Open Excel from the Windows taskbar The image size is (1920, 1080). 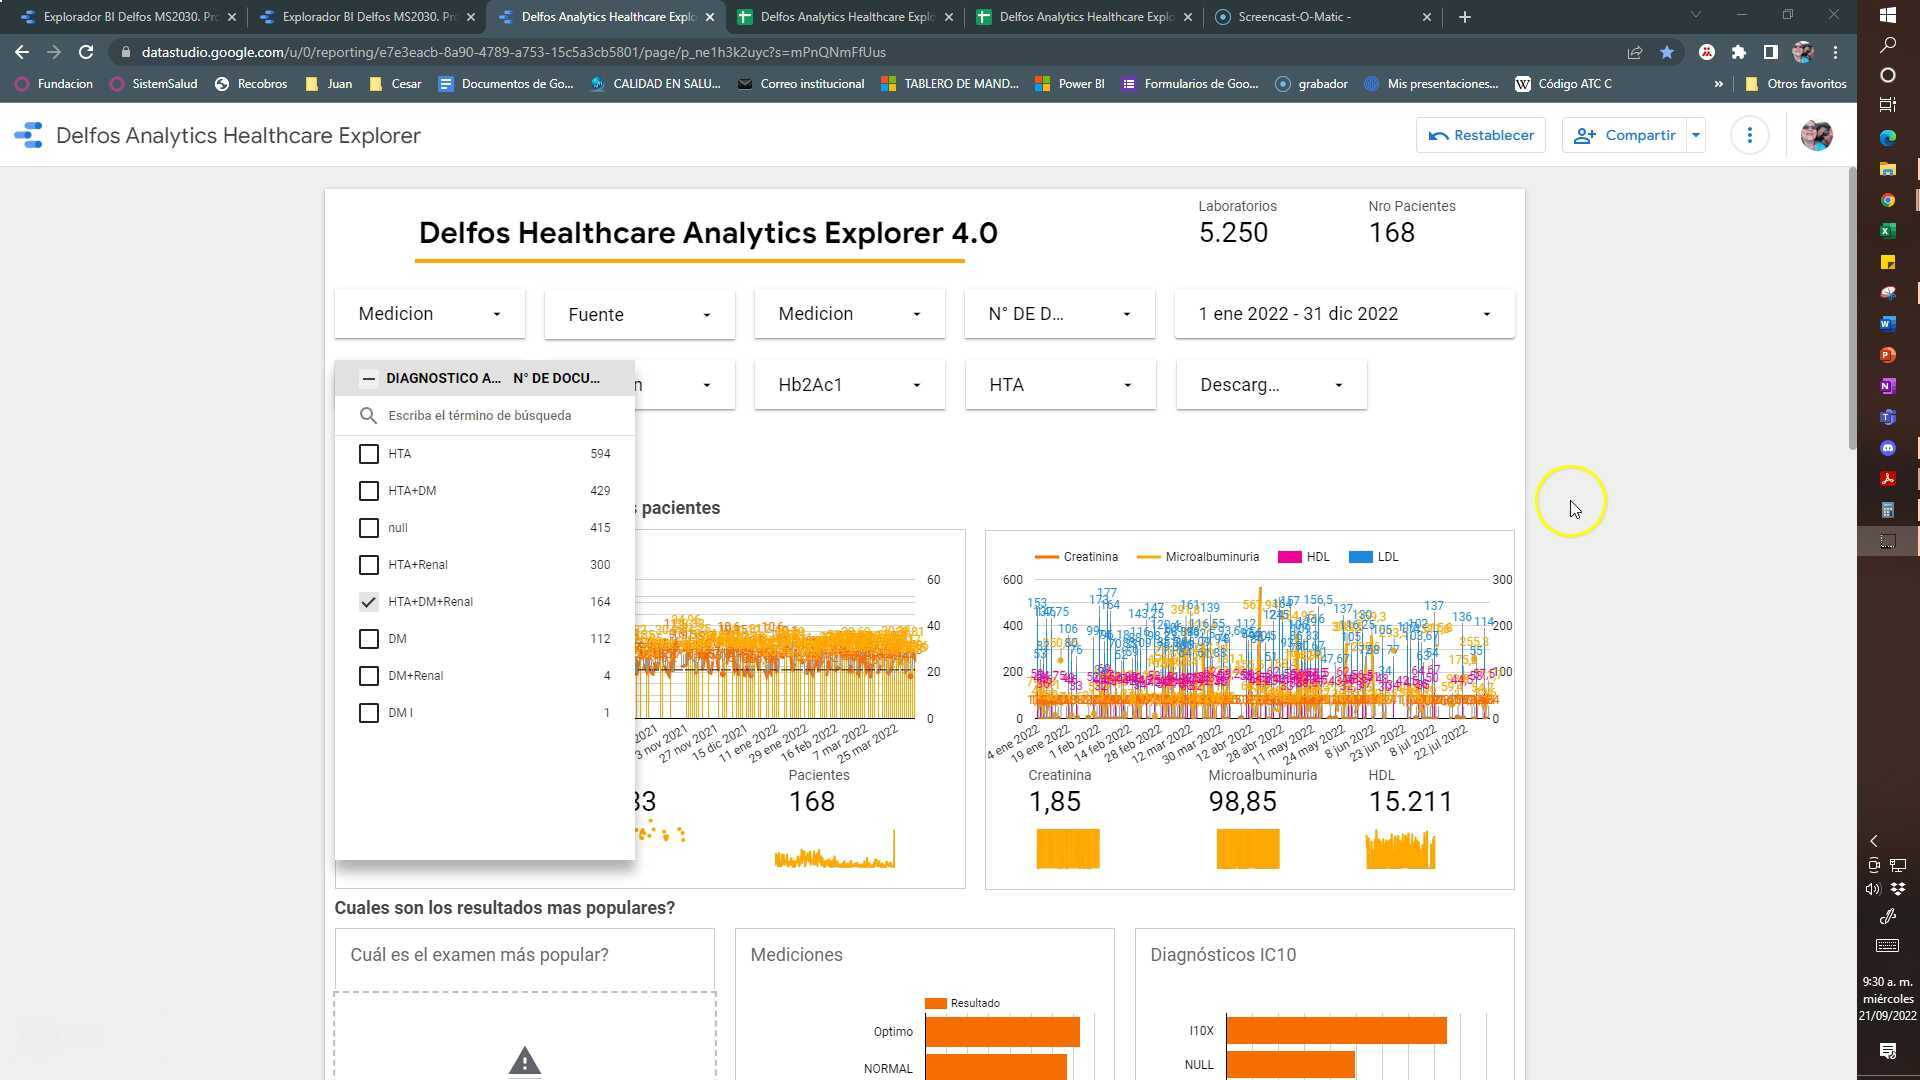[x=1887, y=231]
